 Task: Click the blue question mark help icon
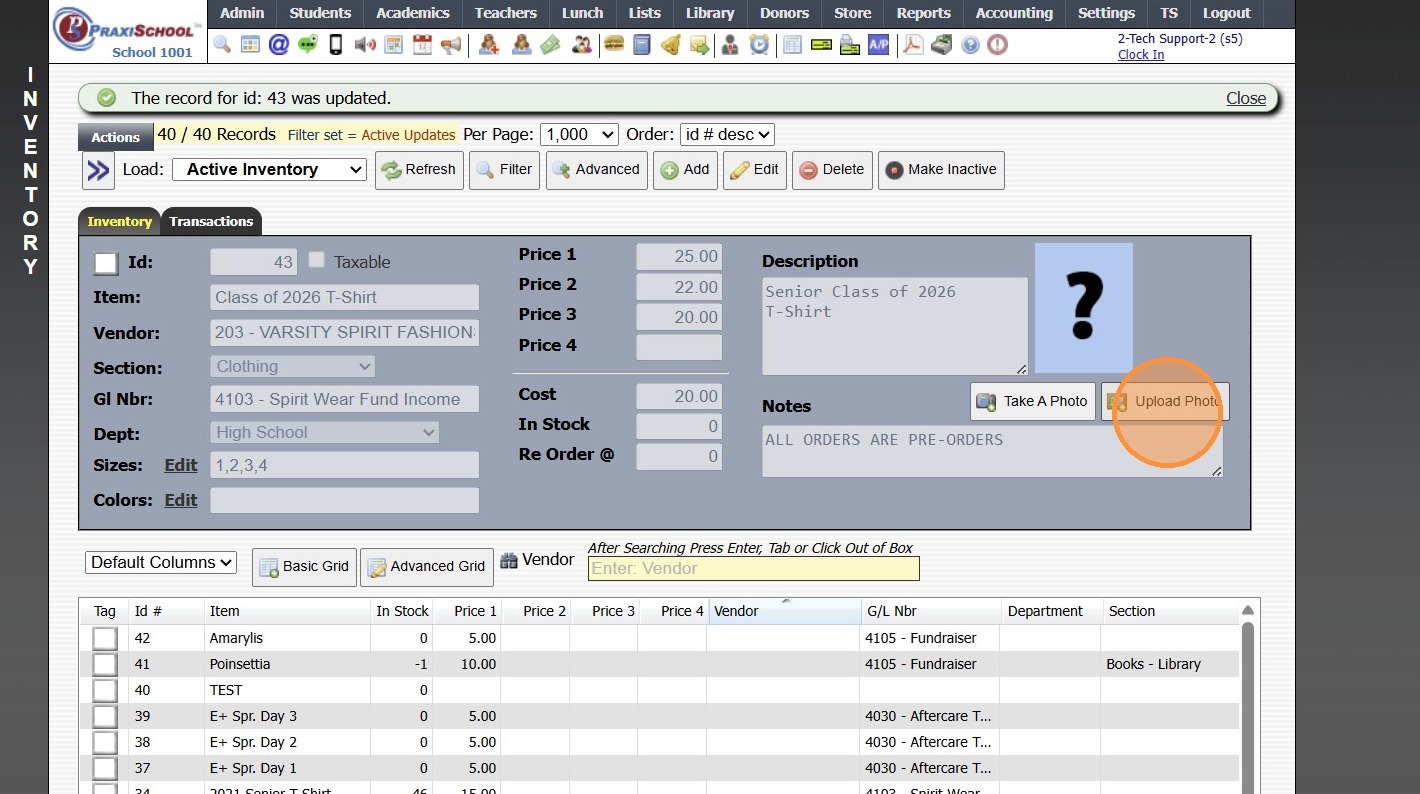[x=970, y=45]
